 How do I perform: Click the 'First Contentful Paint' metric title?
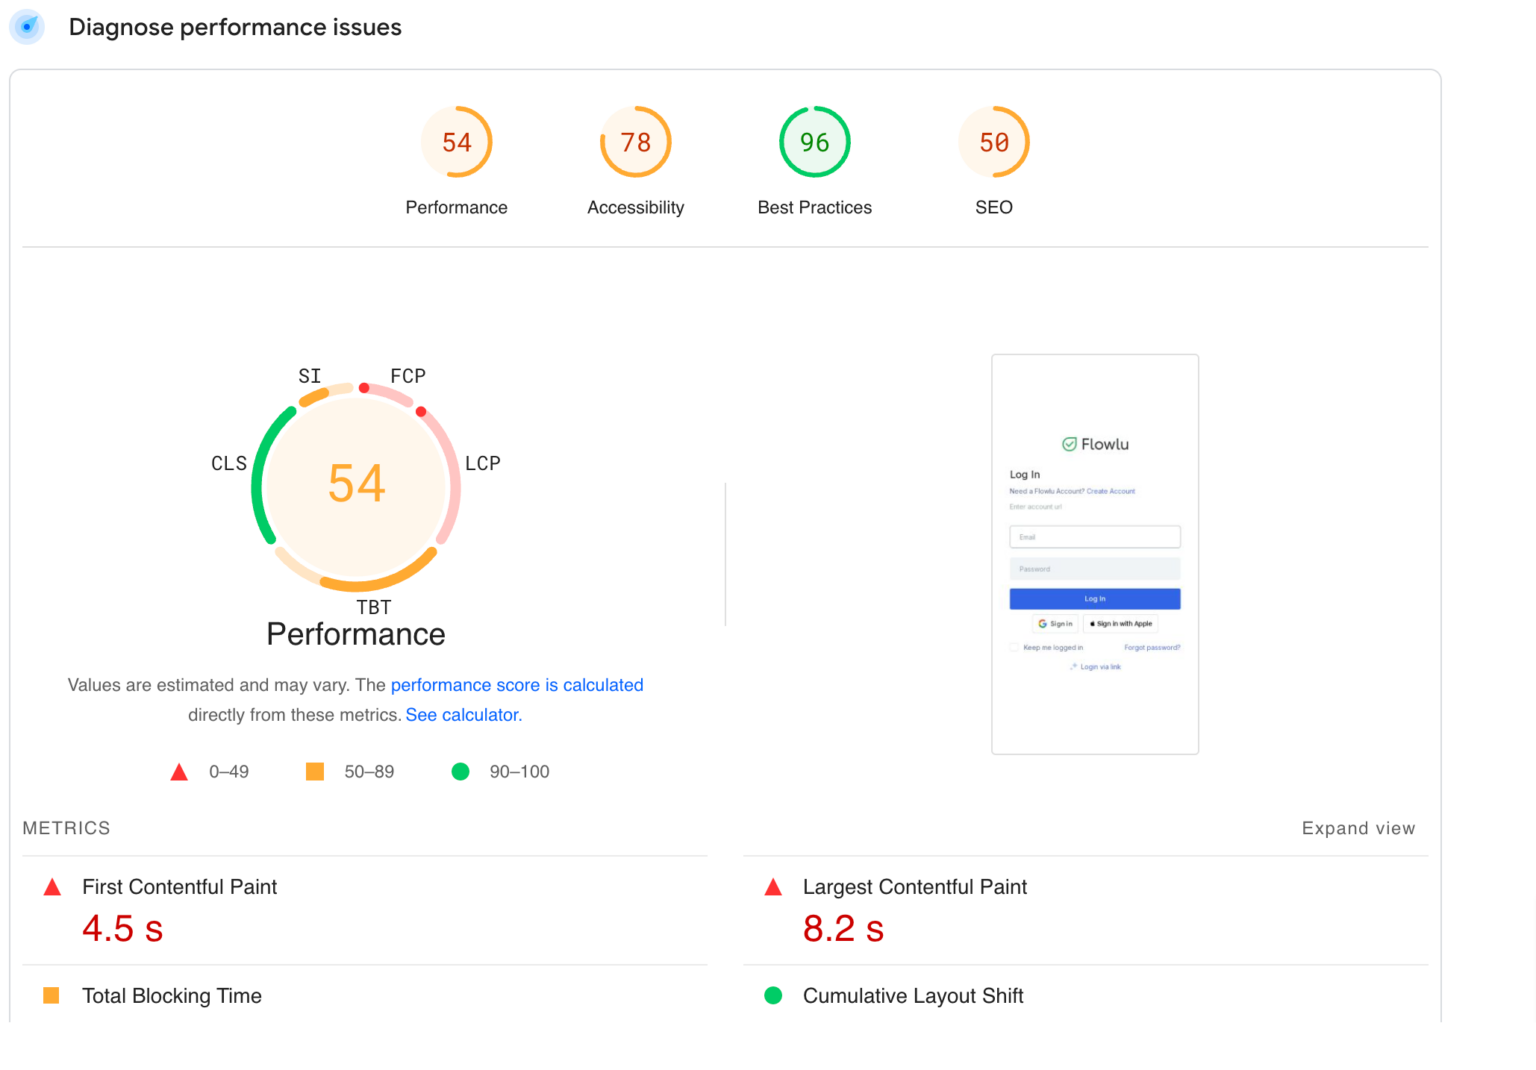click(180, 887)
